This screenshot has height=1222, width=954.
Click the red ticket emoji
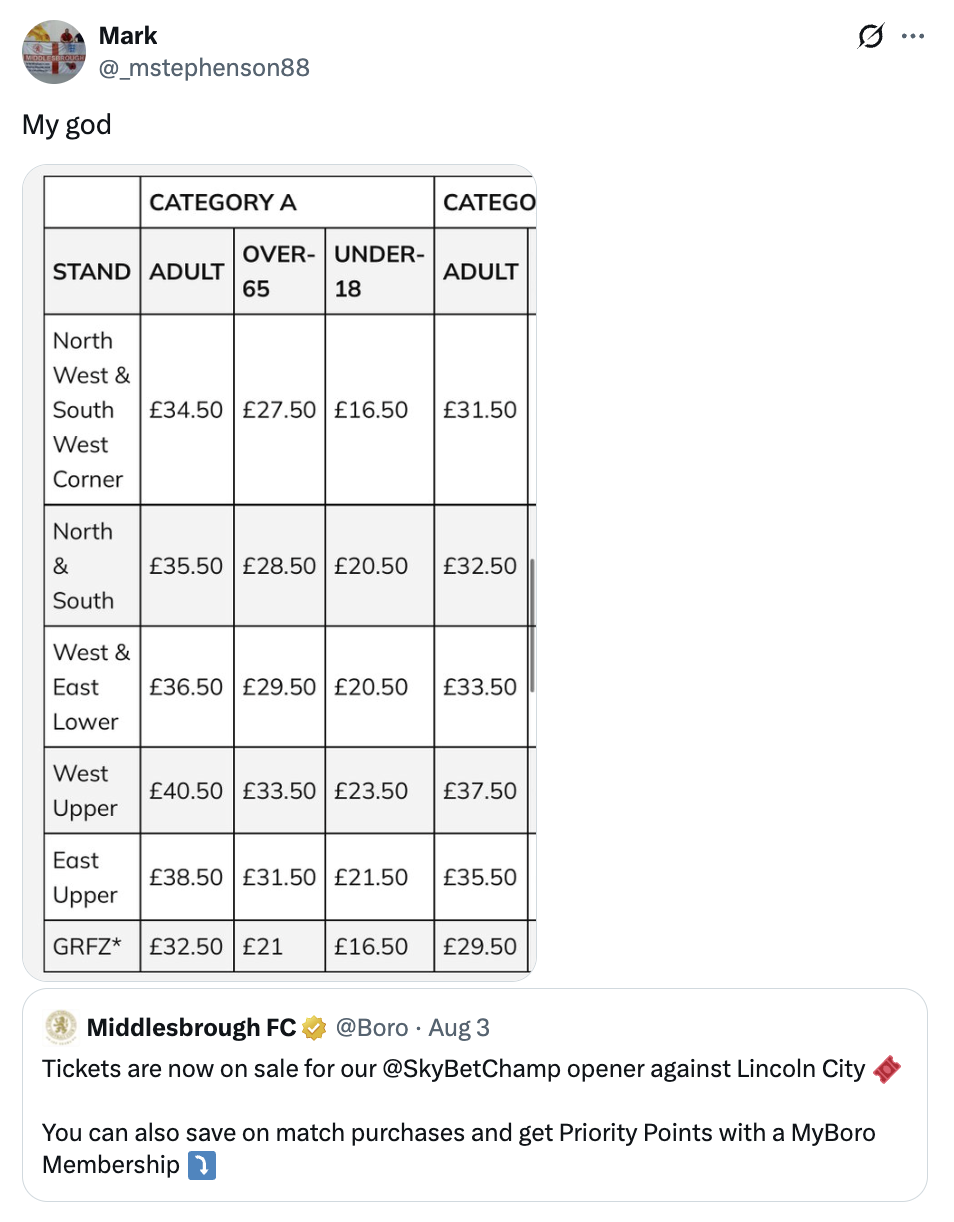coord(886,1069)
